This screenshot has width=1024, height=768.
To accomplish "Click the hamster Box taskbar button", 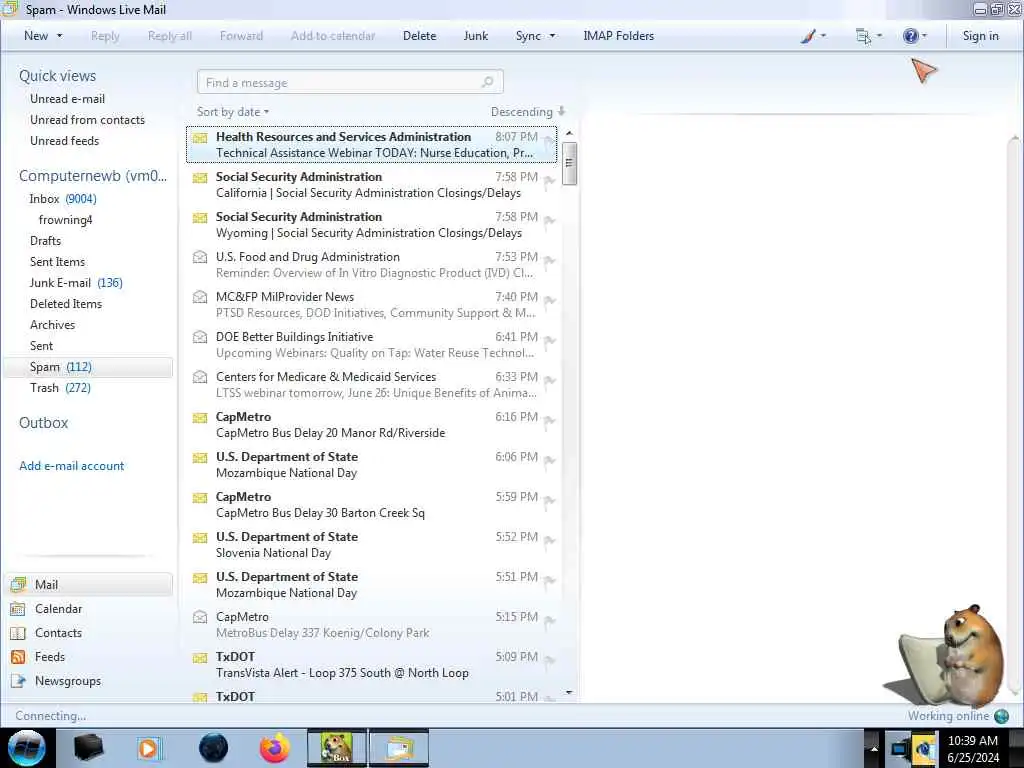I will point(337,748).
